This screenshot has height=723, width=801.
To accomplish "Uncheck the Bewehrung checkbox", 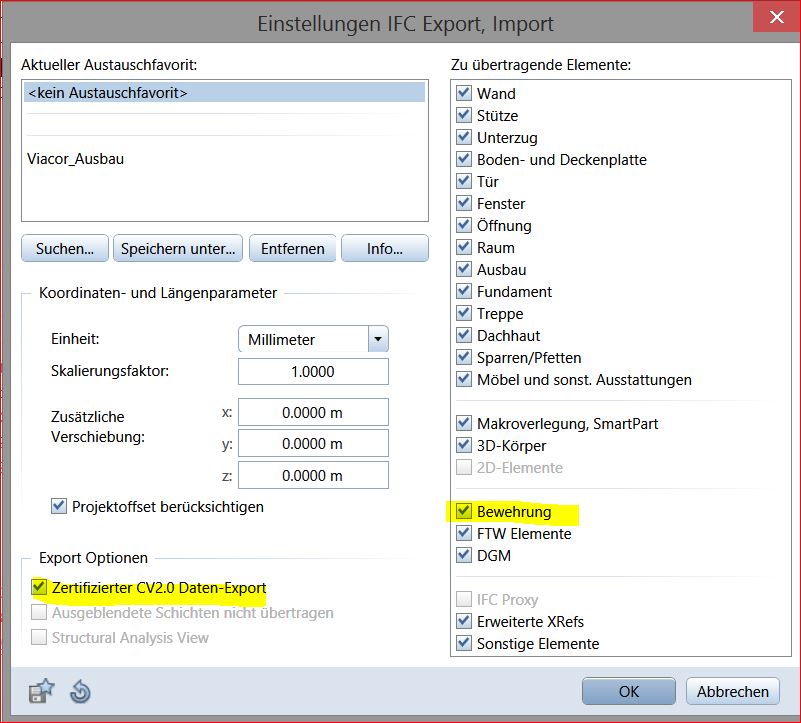I will (x=464, y=512).
